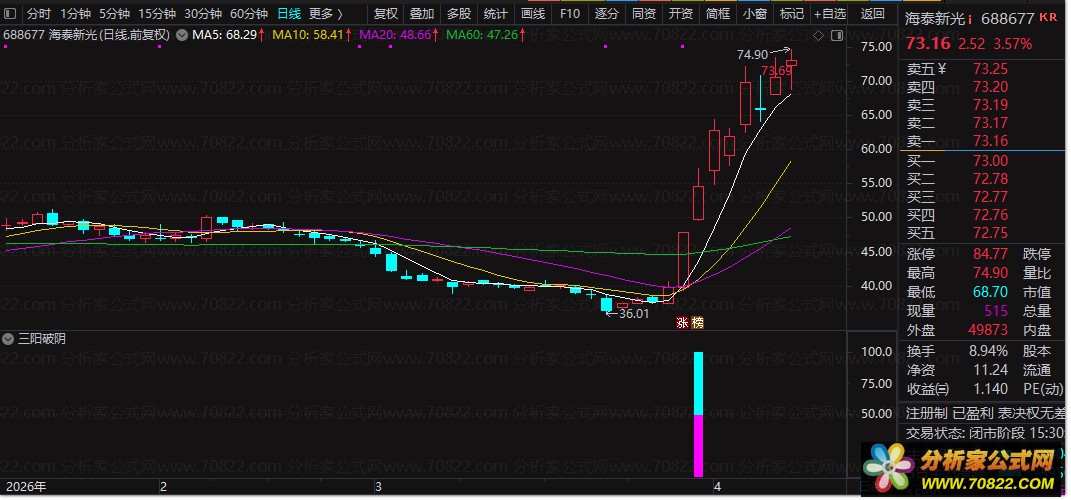The image size is (1071, 500).
Task: Click the 已盈利 label
Action: (973, 413)
